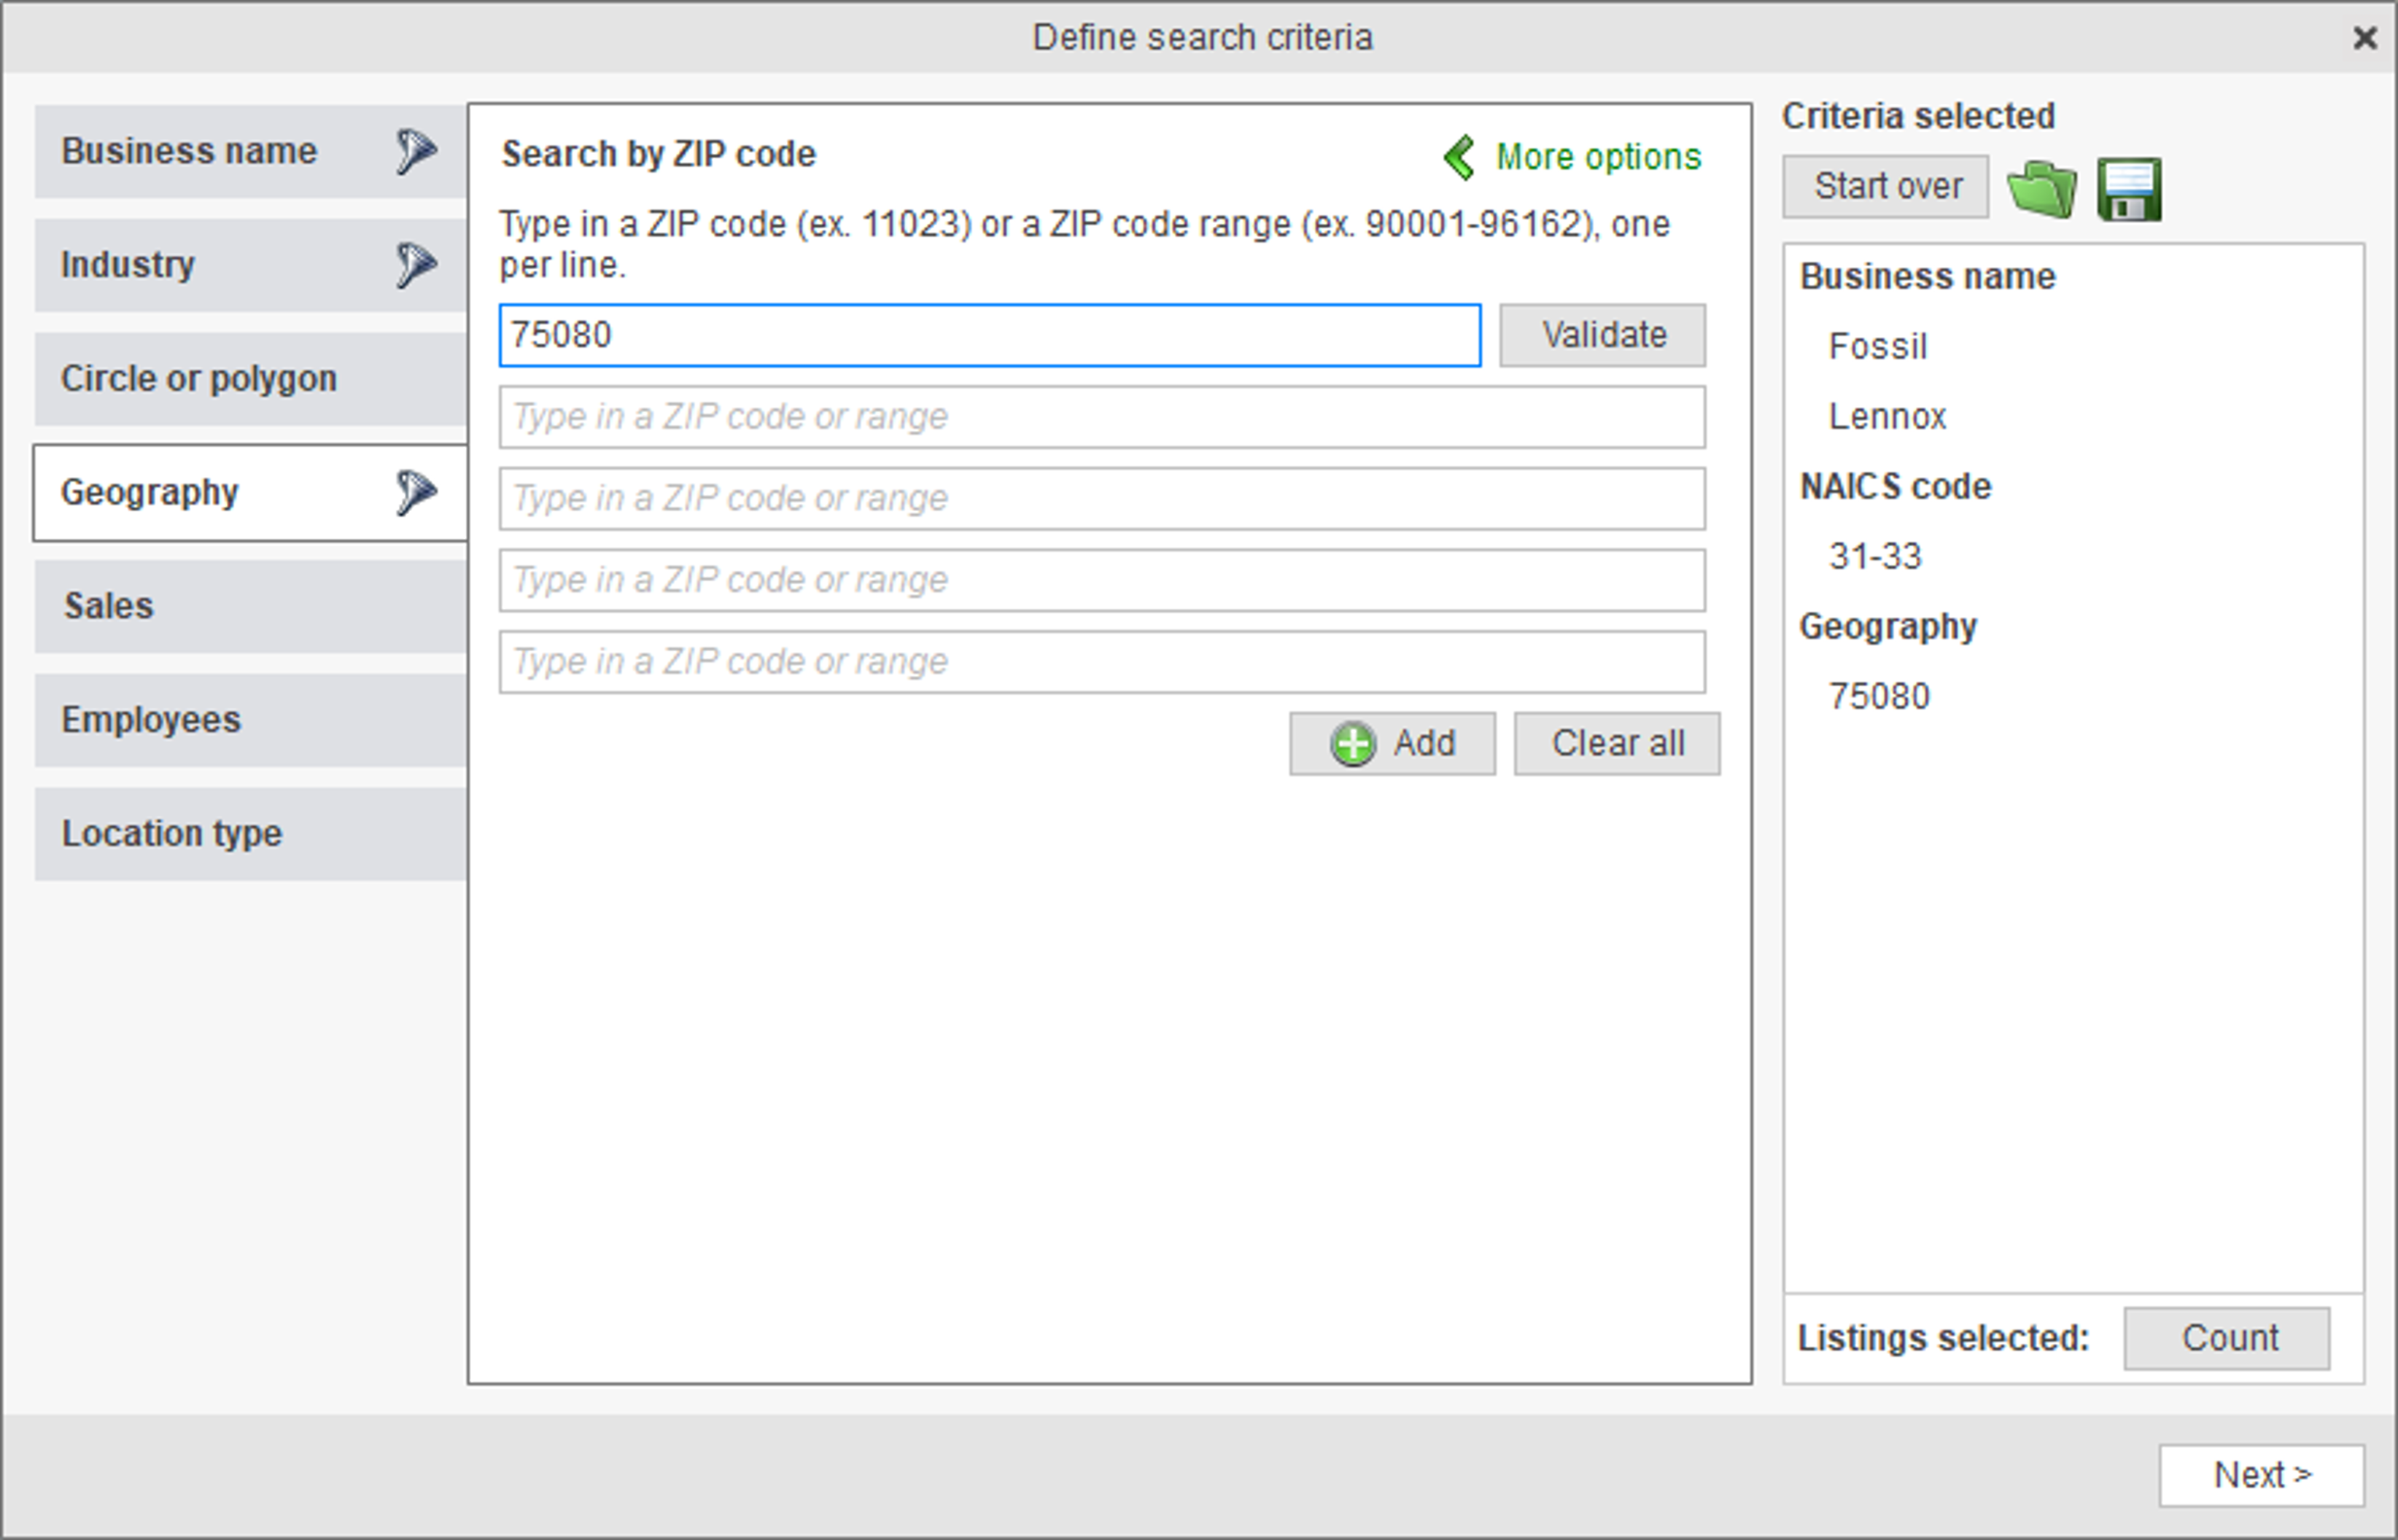Close the Define search criteria dialog

[x=2365, y=38]
